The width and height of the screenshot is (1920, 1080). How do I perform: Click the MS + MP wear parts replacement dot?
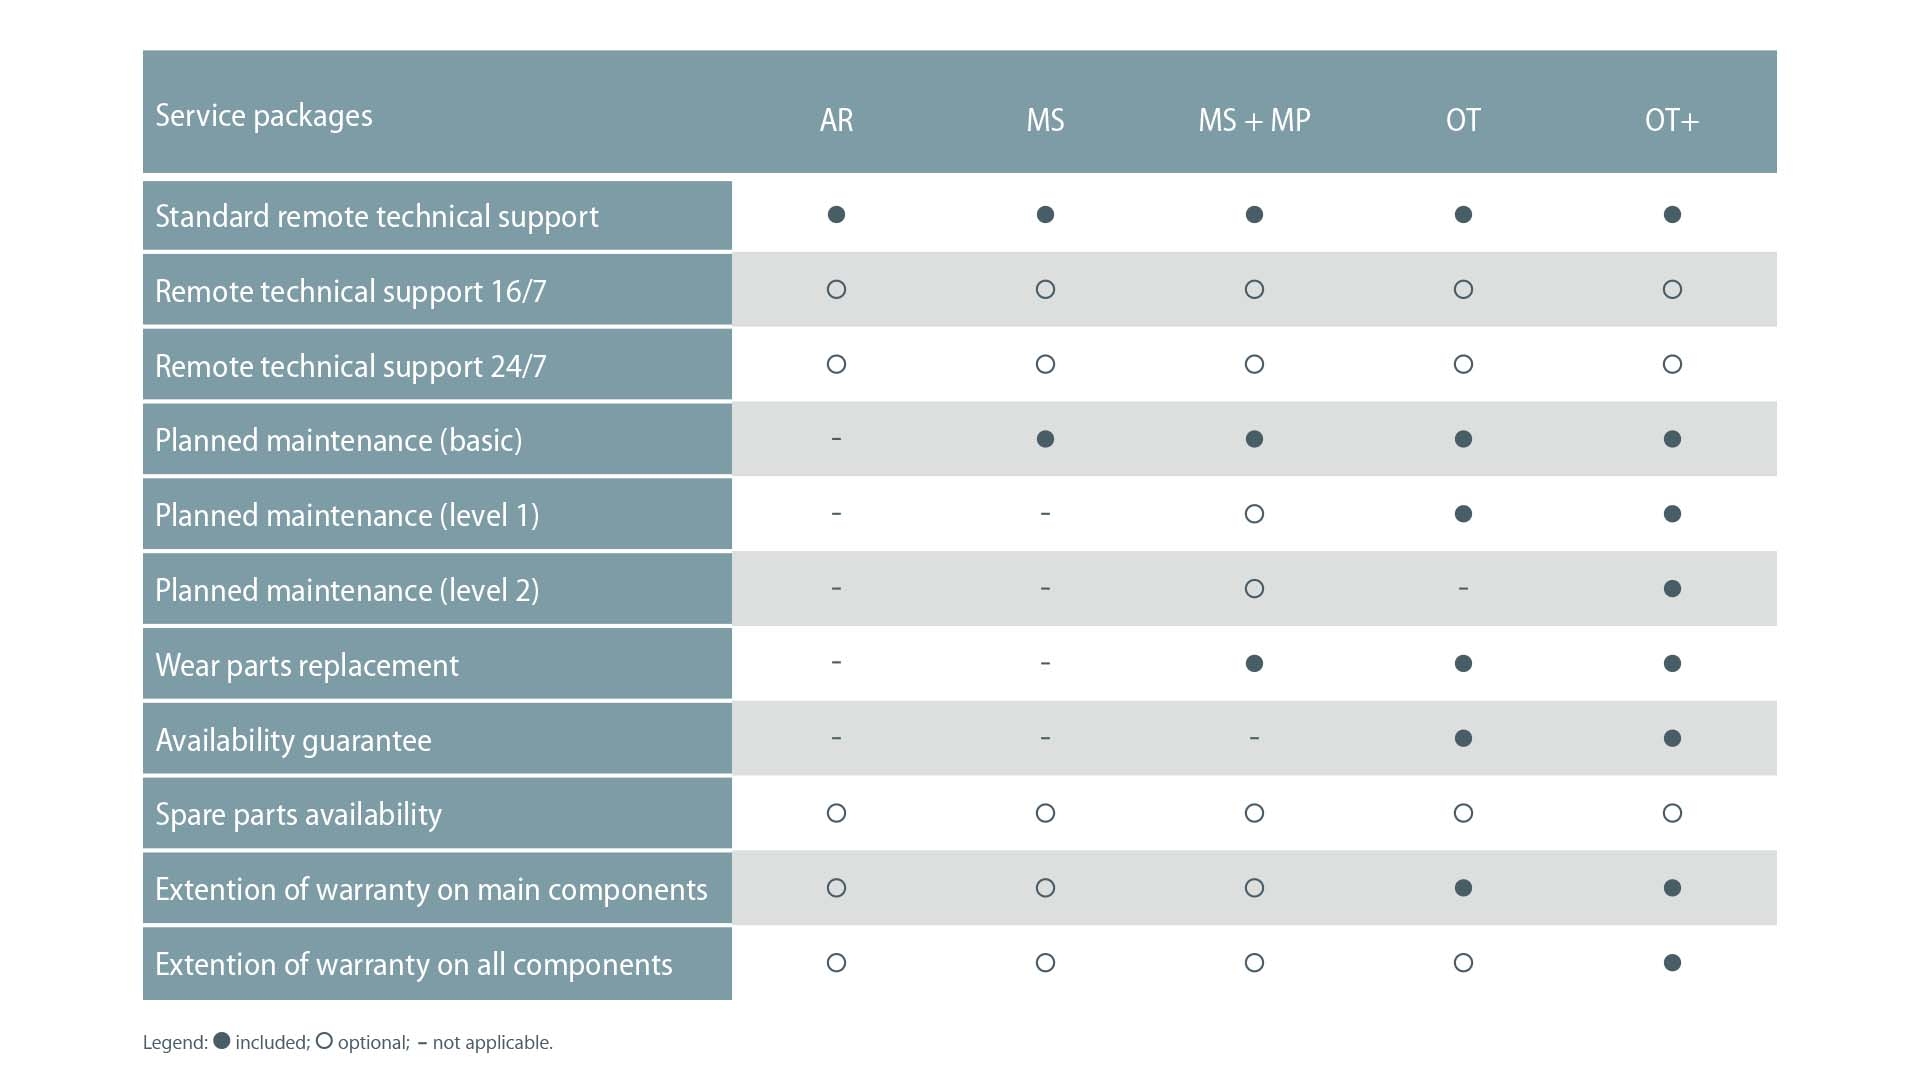[x=1254, y=664]
